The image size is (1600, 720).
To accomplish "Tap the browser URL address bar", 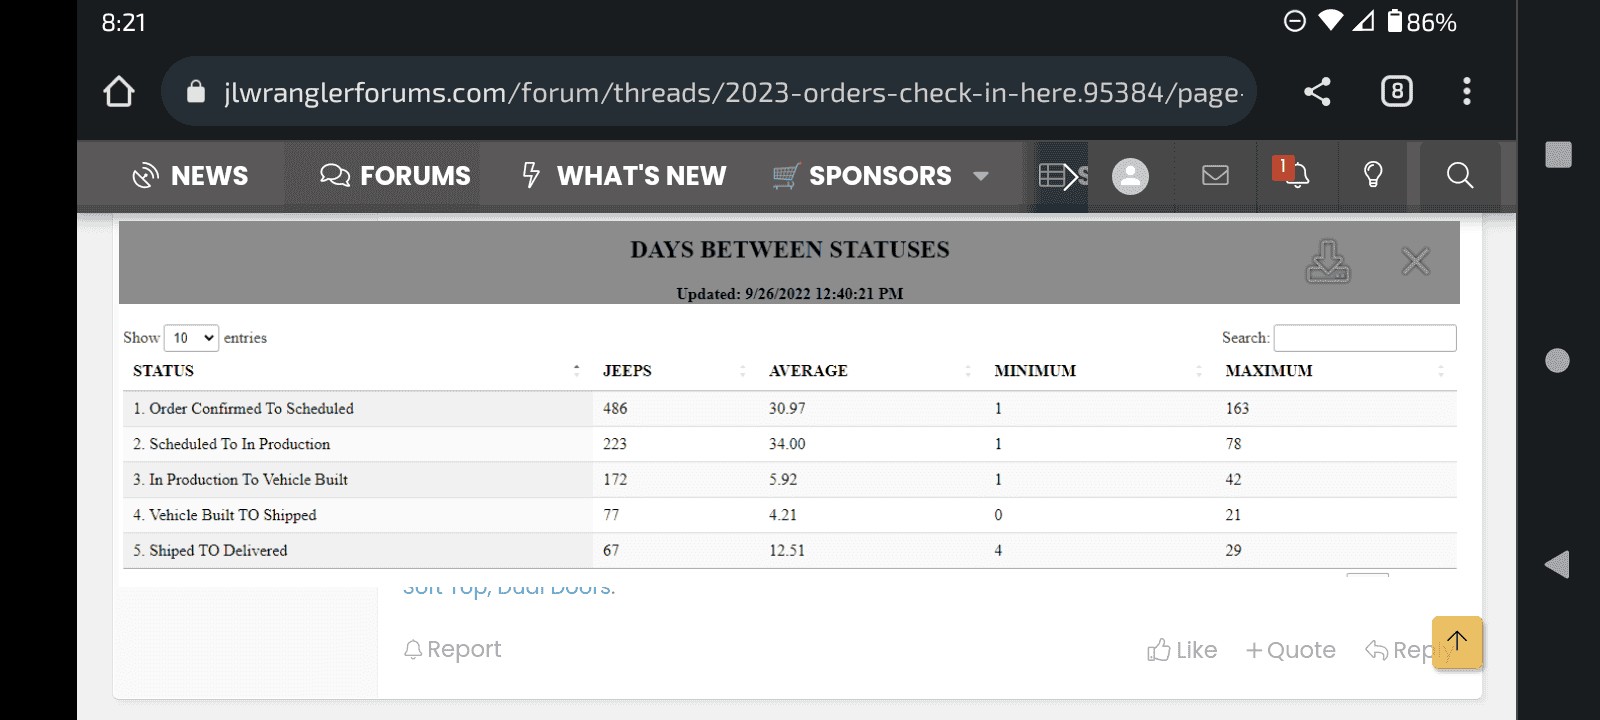I will (708, 92).
